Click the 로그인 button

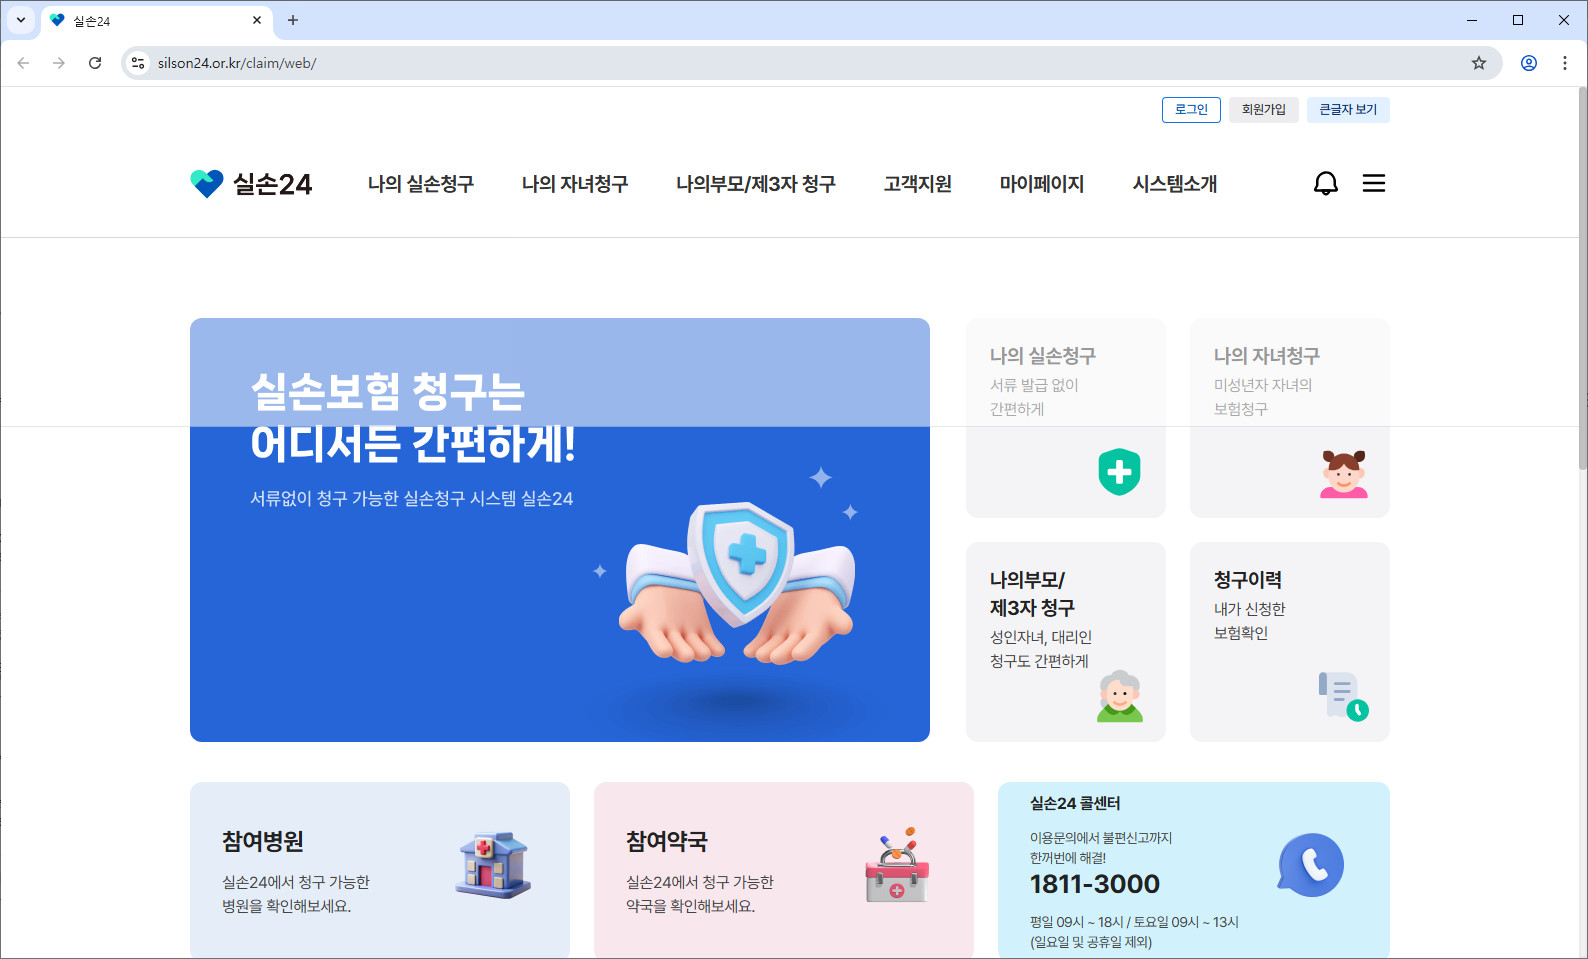1191,110
